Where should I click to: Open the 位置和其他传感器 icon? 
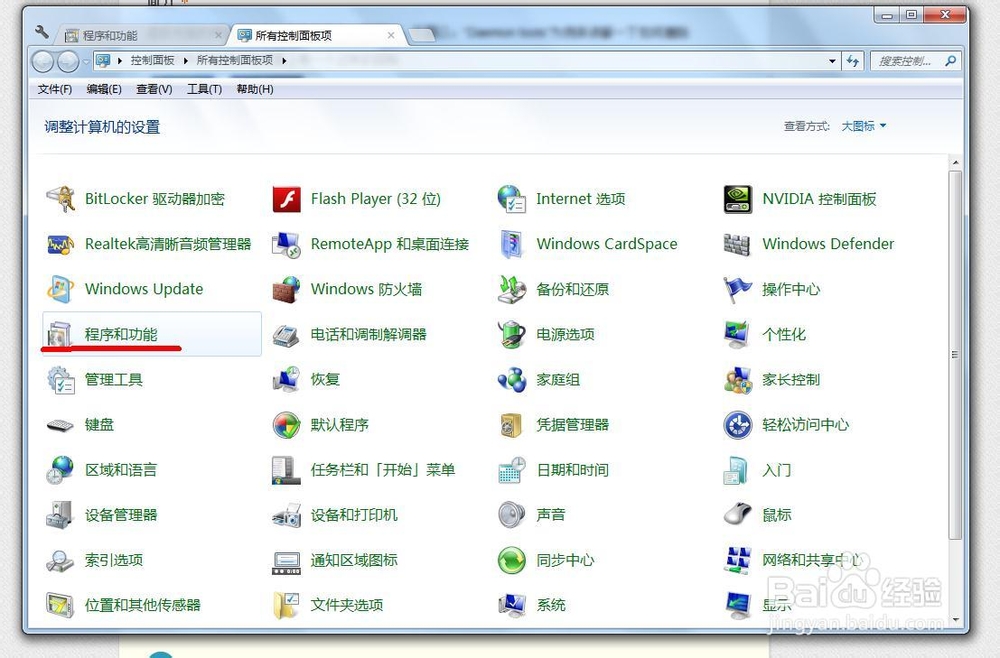(x=61, y=606)
